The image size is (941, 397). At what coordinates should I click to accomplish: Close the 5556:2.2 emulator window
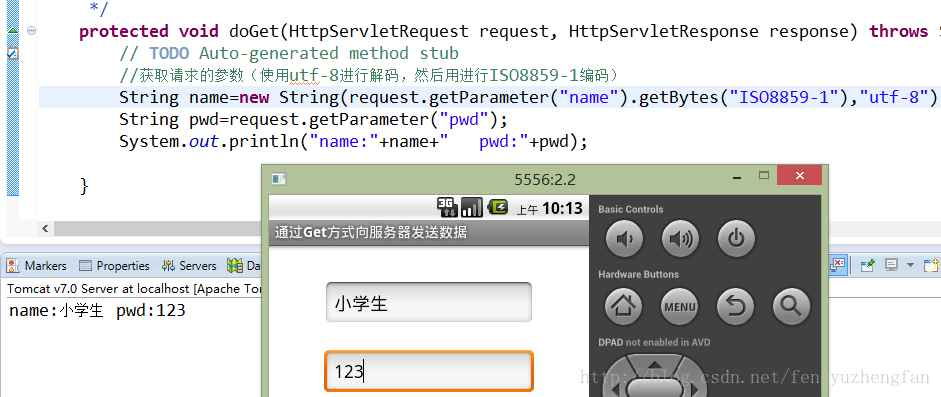click(799, 176)
